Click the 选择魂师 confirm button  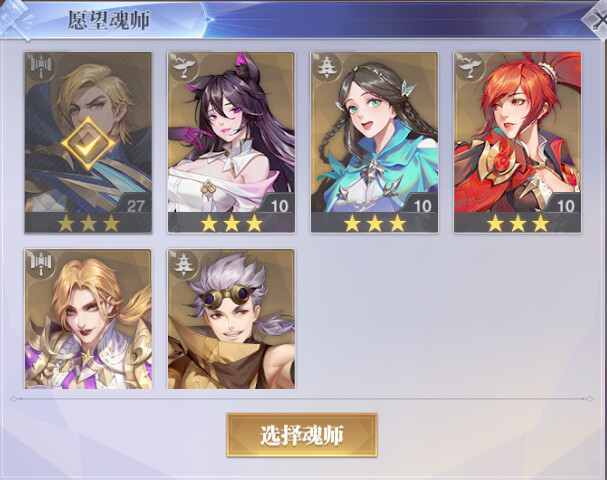302,435
